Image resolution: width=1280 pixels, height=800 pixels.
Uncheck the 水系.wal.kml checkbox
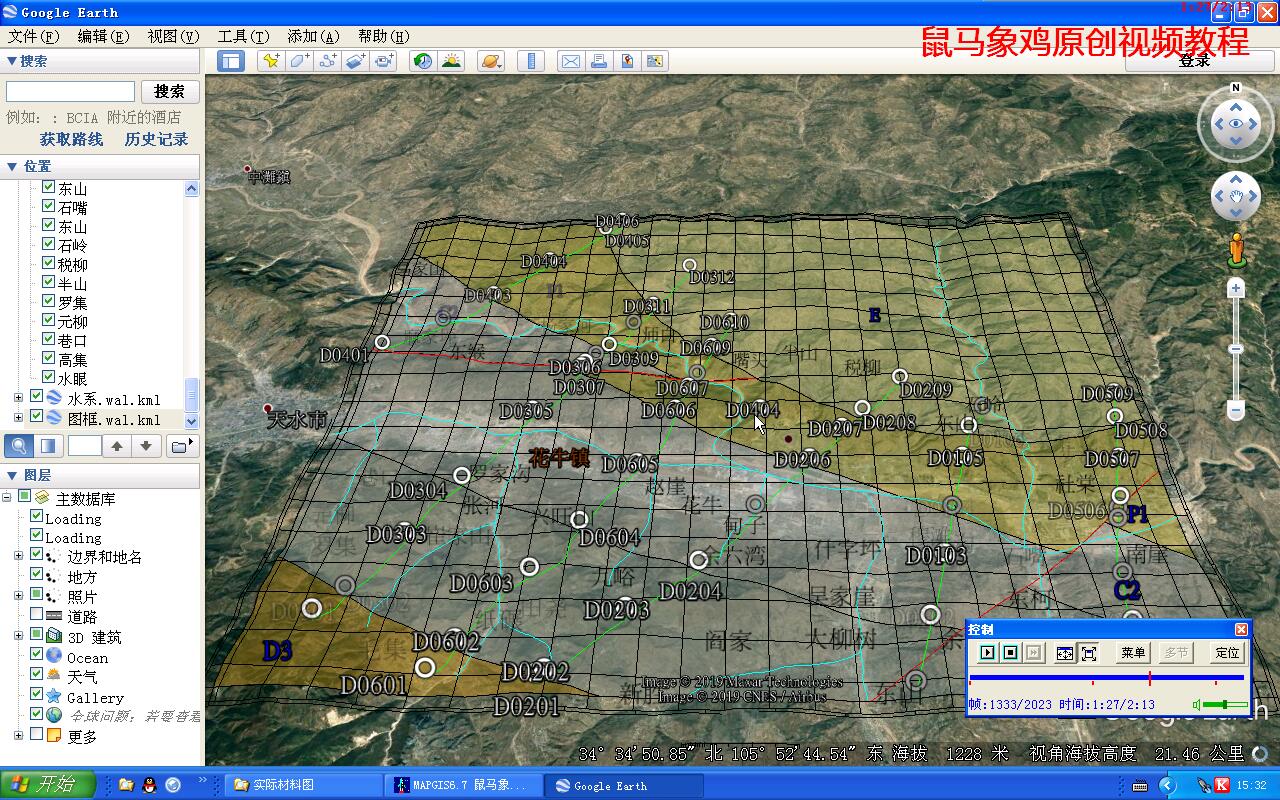(x=36, y=397)
